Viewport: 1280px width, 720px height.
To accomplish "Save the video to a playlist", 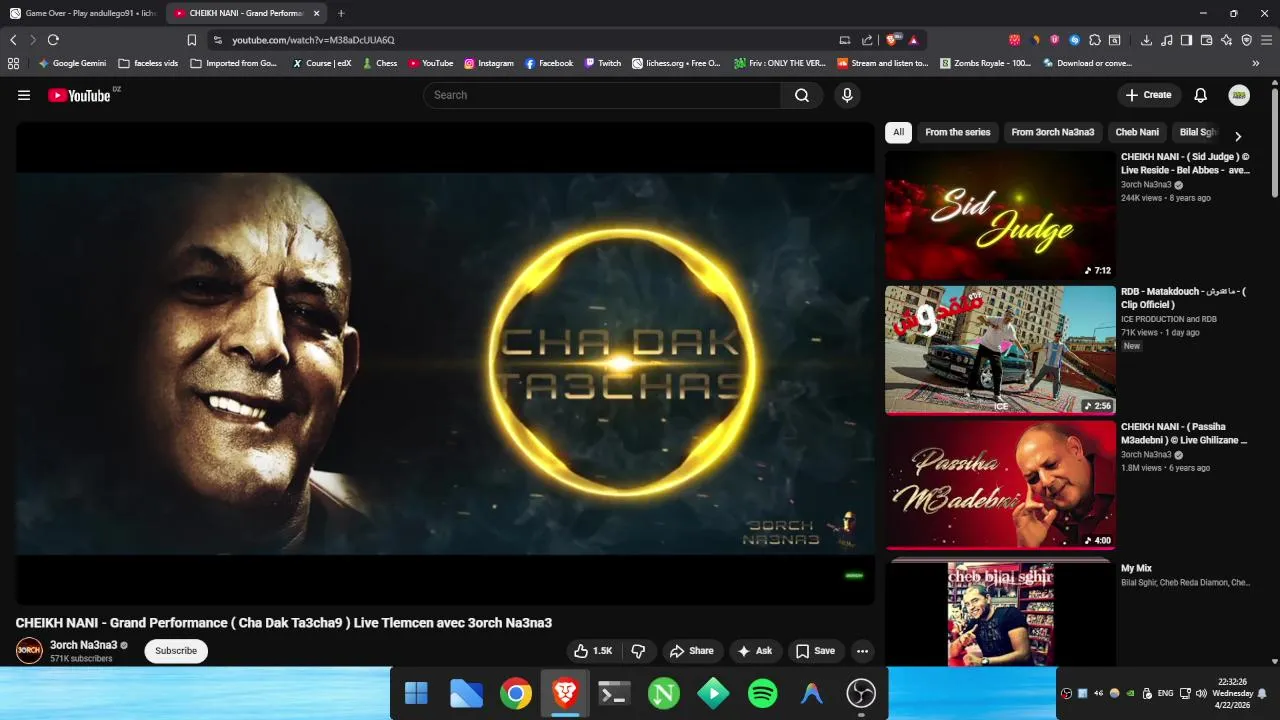I will point(815,651).
